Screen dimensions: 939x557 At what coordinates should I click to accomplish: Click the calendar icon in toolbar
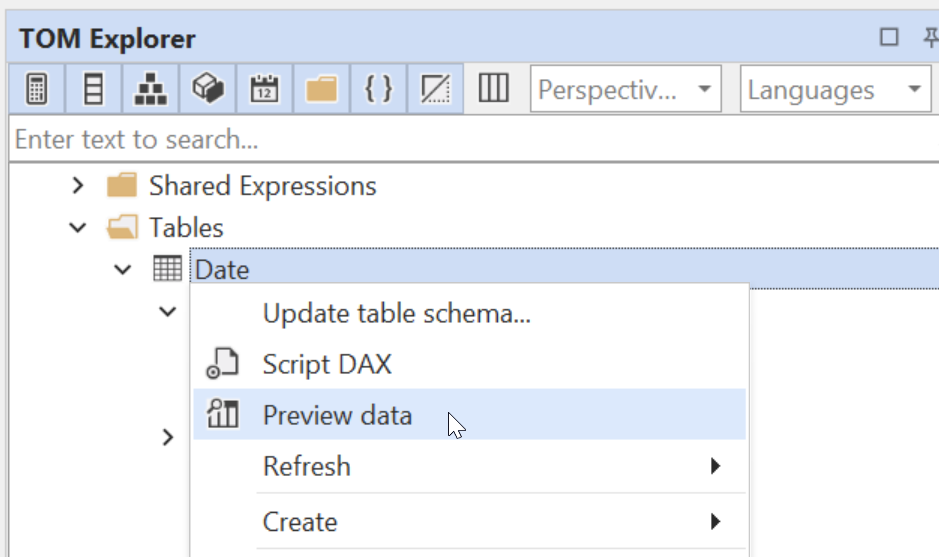pos(264,90)
